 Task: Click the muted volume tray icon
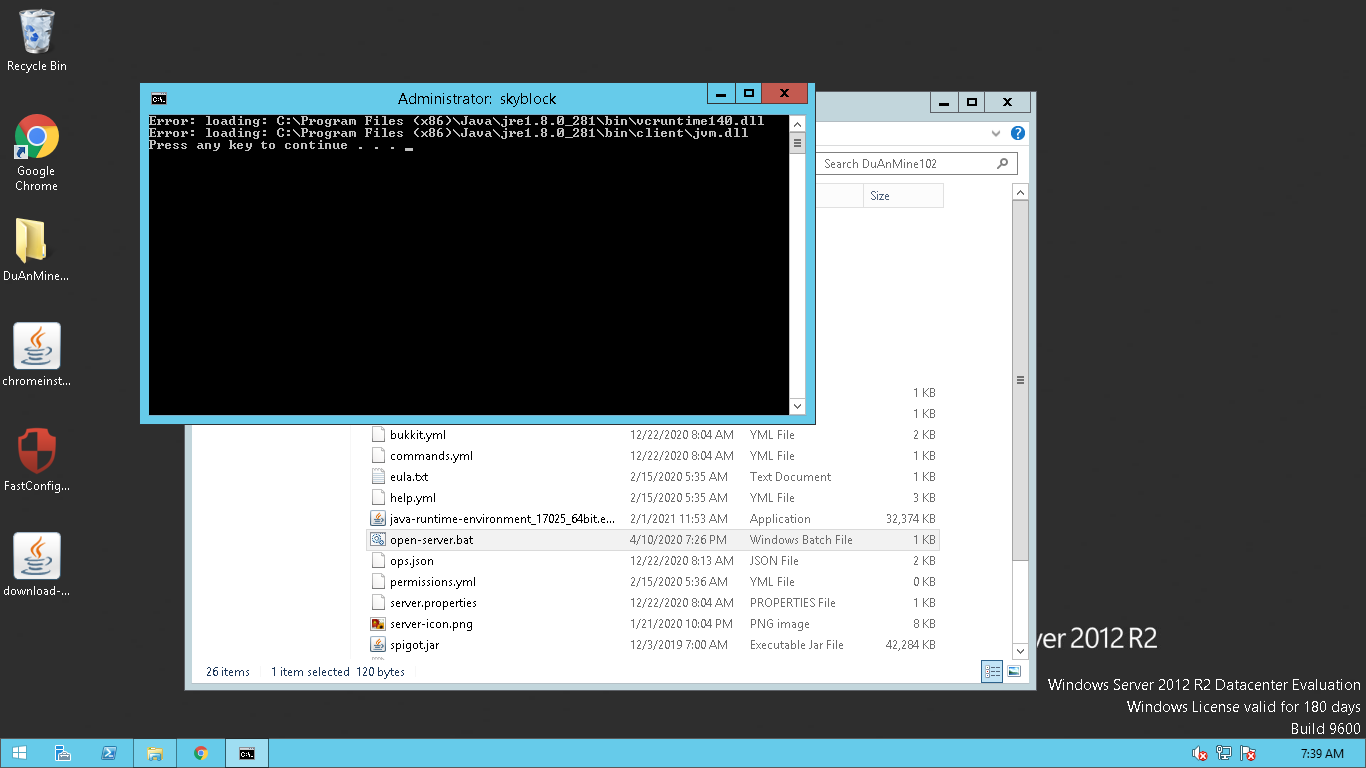[1199, 753]
